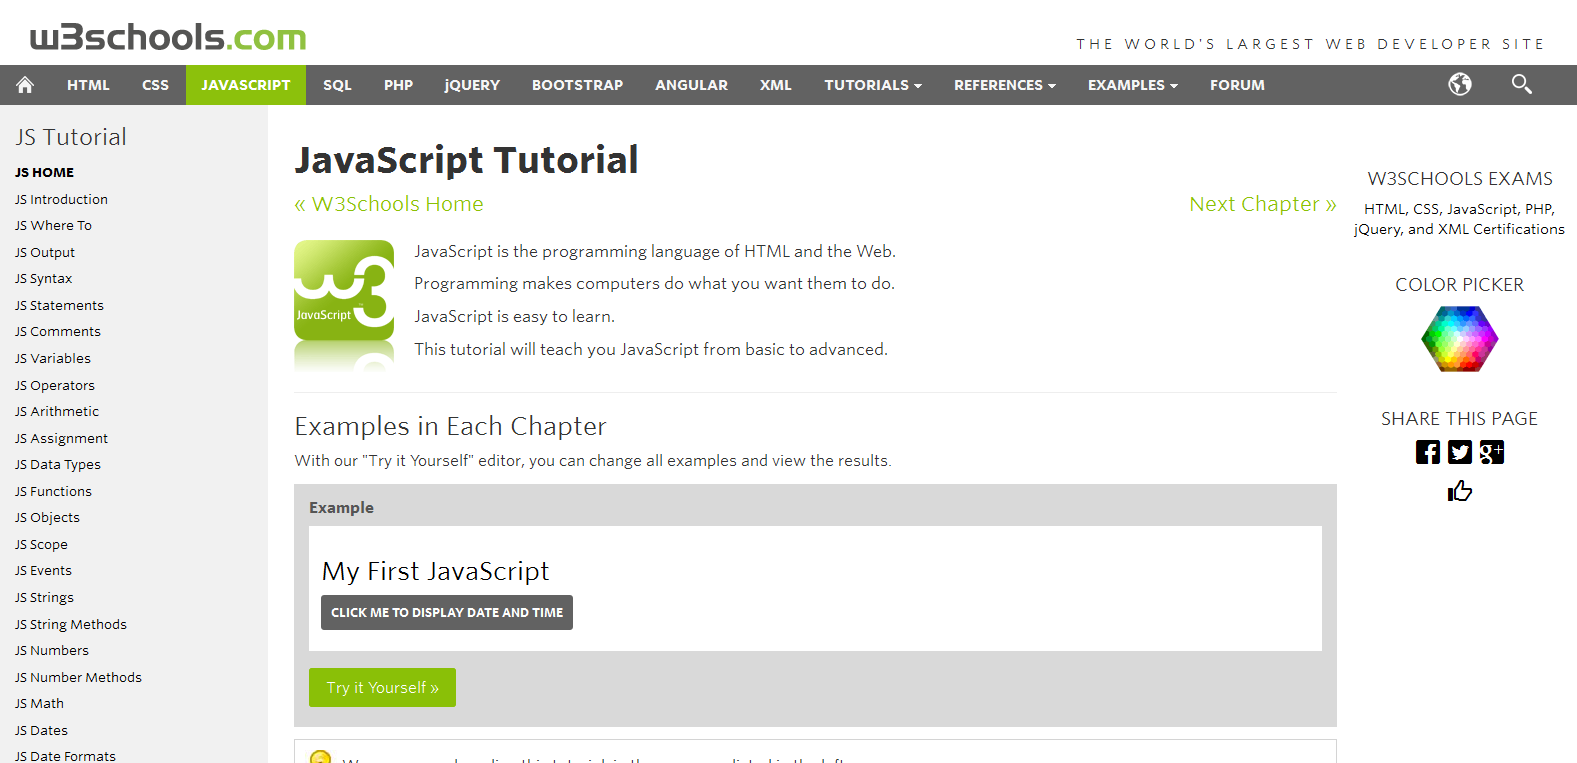Open JS Variables in sidebar
The width and height of the screenshot is (1577, 763).
pos(53,358)
